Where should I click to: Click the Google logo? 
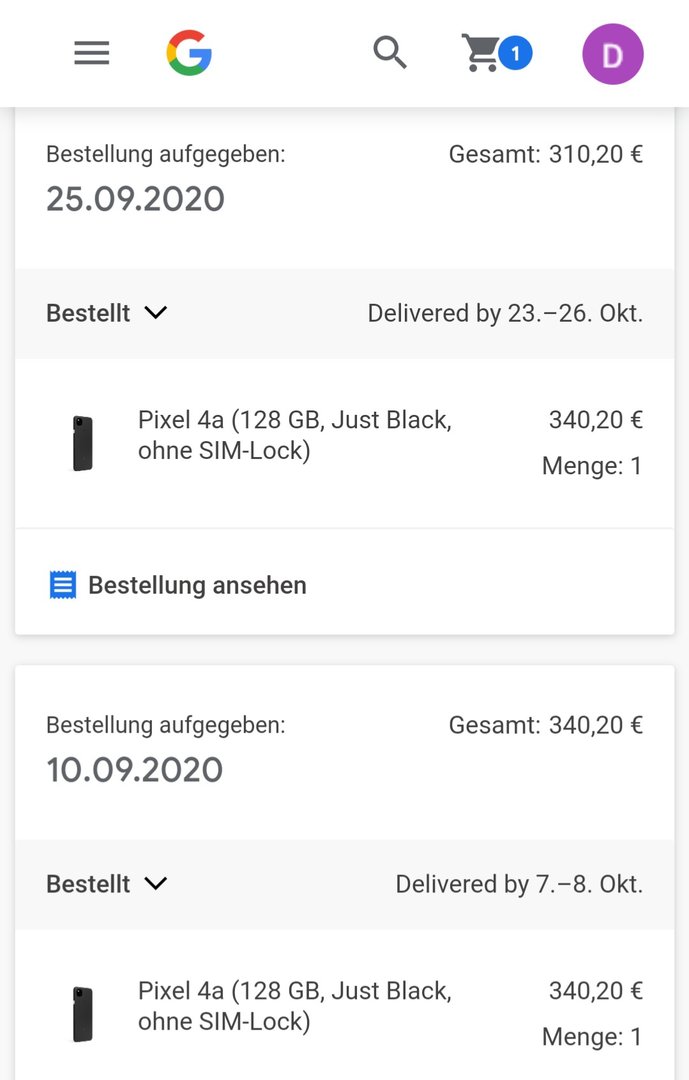coord(189,53)
